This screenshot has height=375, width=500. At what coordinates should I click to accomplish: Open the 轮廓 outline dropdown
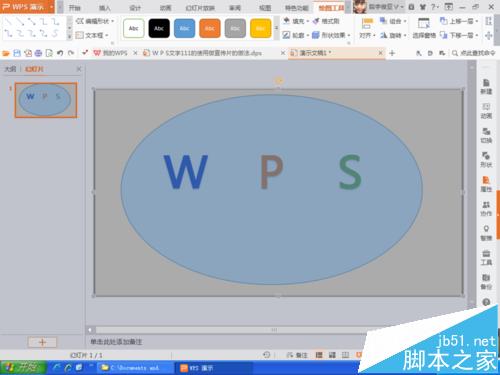coord(296,35)
